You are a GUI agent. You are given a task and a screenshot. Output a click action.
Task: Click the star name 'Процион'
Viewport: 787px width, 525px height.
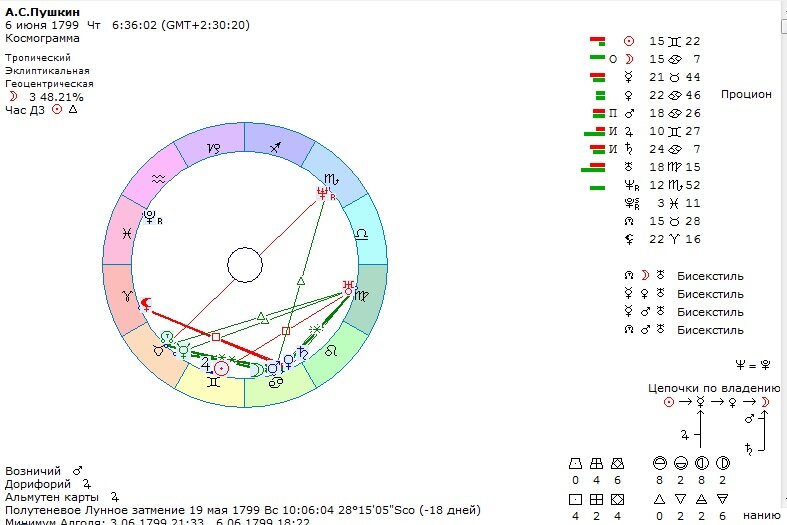tap(746, 94)
